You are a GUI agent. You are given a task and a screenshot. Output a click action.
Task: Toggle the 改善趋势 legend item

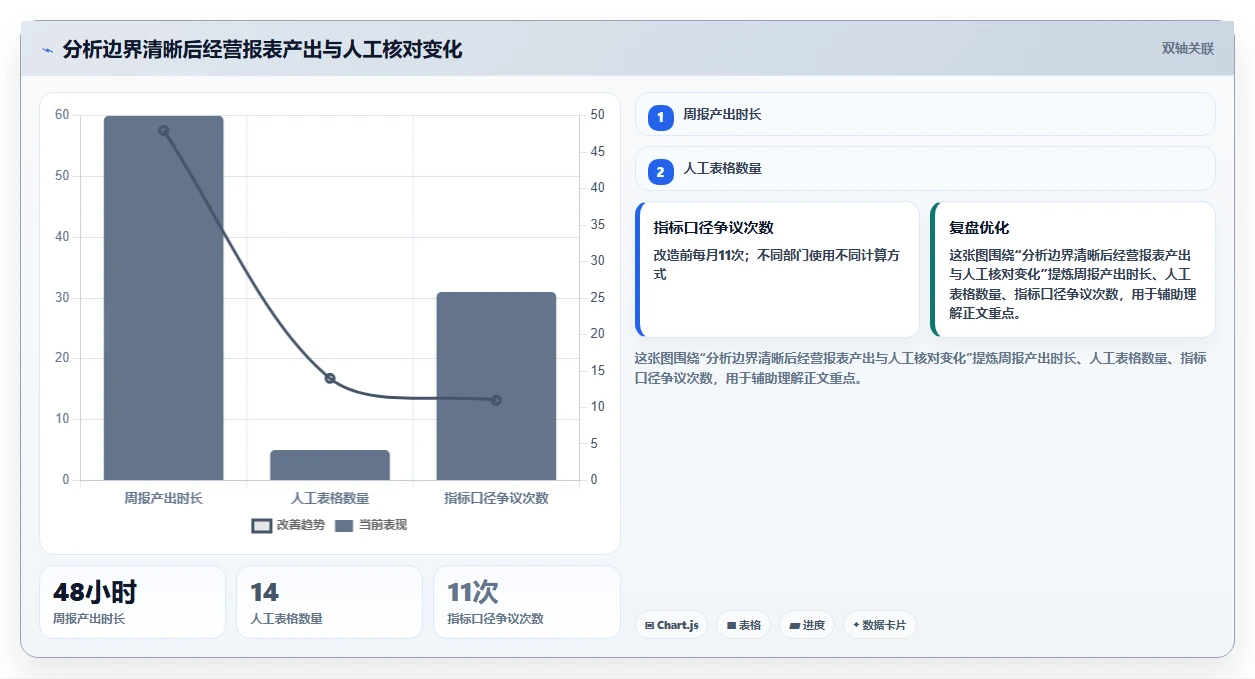(x=288, y=525)
